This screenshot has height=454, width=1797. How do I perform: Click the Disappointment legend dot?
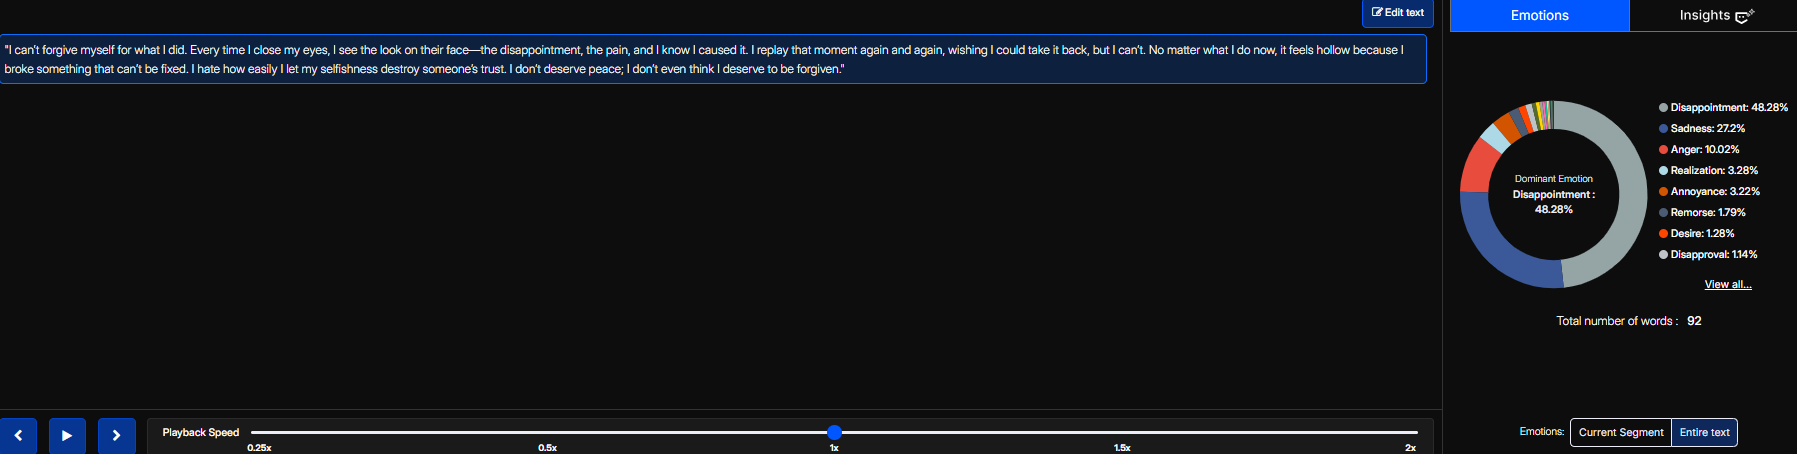[x=1663, y=108]
